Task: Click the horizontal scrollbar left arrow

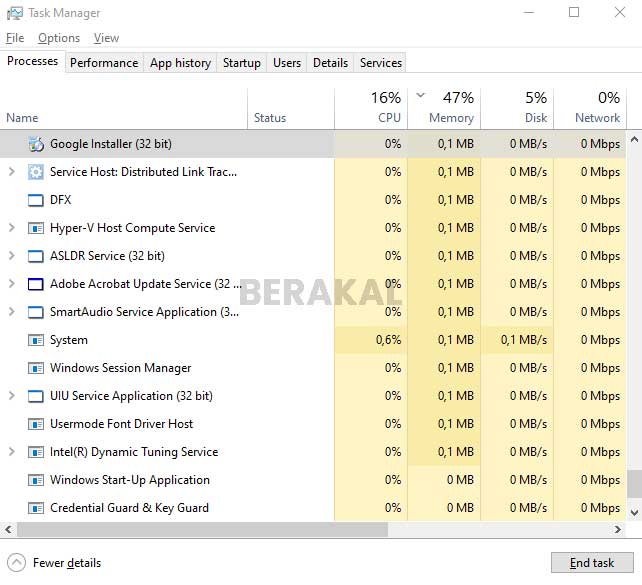Action: tap(8, 530)
